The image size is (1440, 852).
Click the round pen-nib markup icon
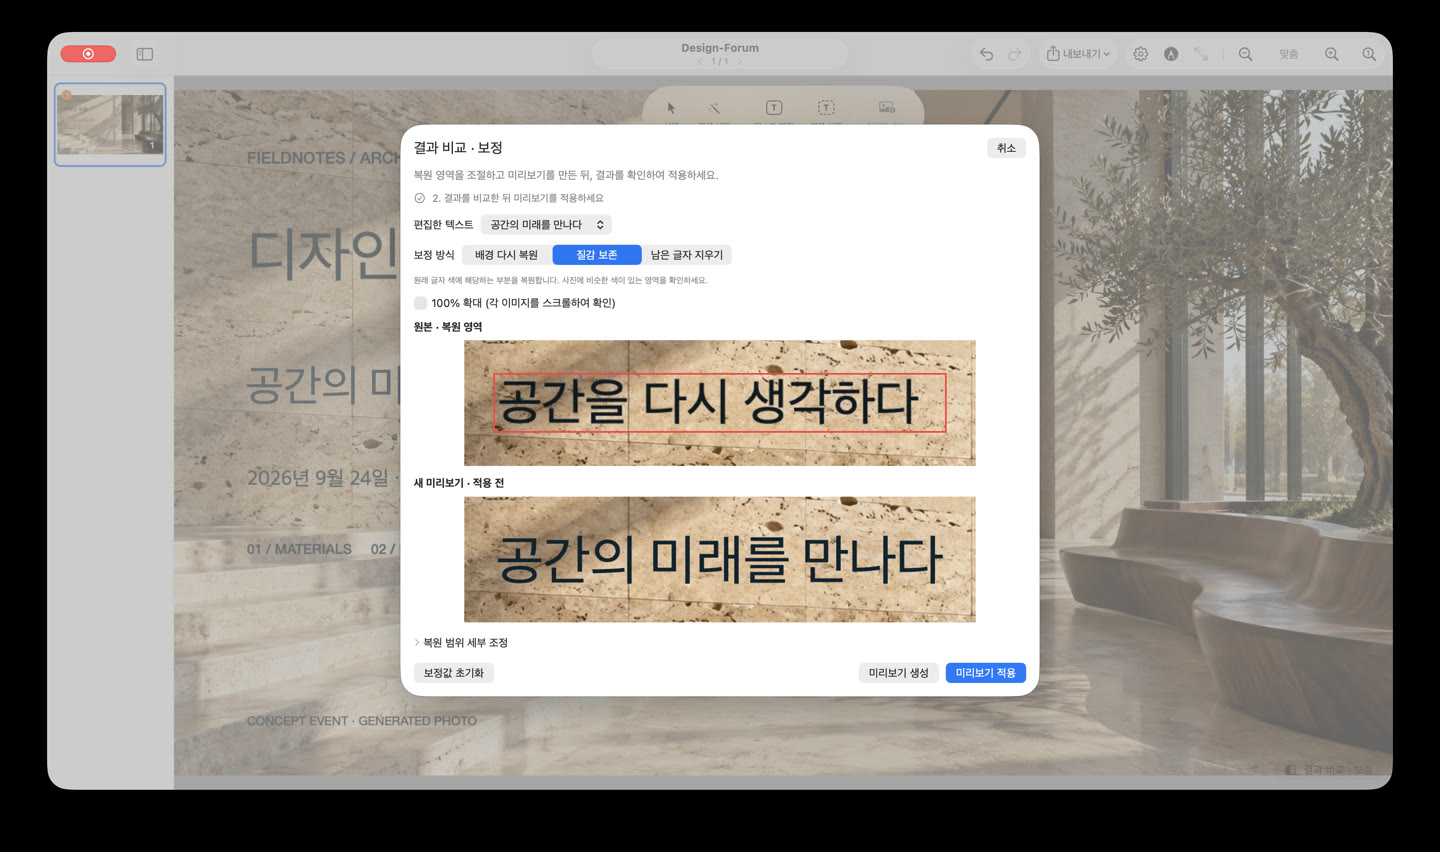1171,54
